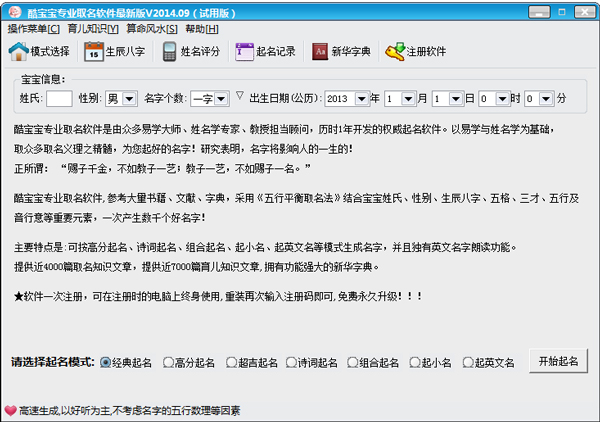This screenshot has width=600, height=422.
Task: Open the 新华字典 dictionary icon
Action: pyautogui.click(x=320, y=51)
